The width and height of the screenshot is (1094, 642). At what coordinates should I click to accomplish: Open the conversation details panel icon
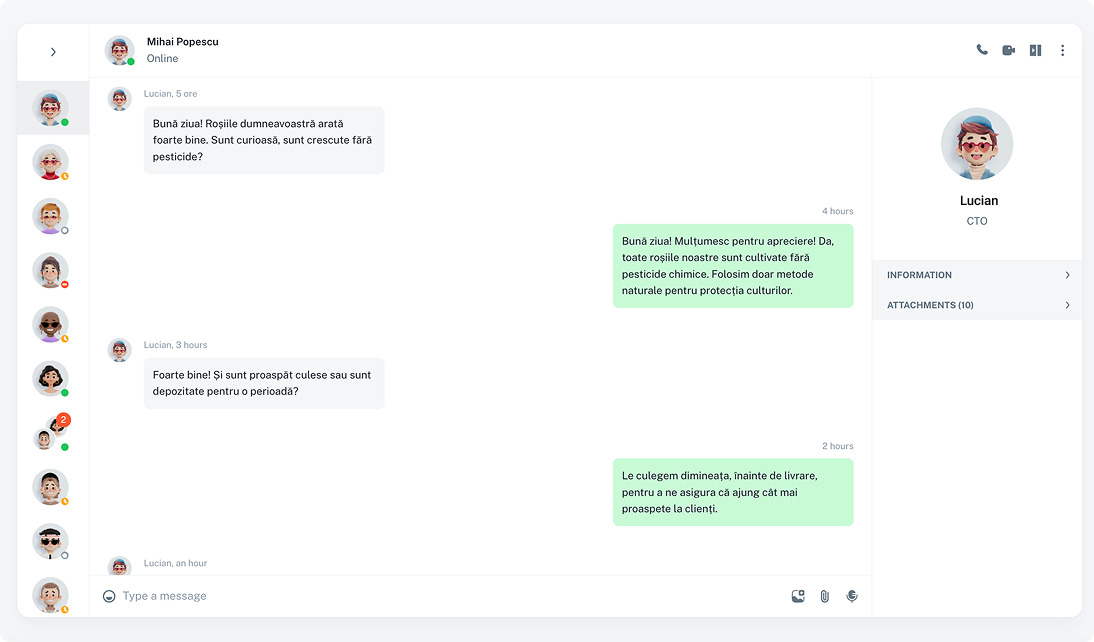(1035, 49)
